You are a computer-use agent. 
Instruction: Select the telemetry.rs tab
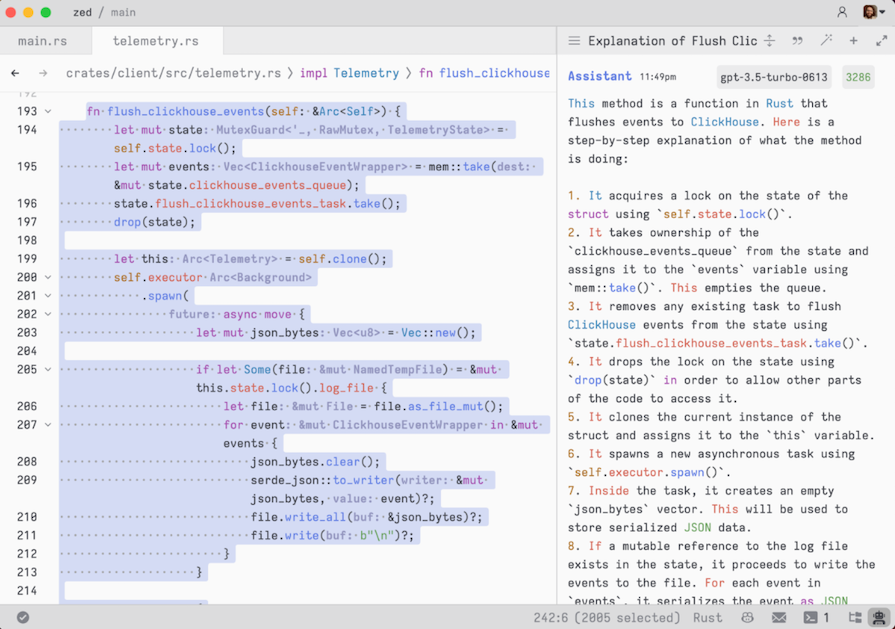click(x=156, y=41)
